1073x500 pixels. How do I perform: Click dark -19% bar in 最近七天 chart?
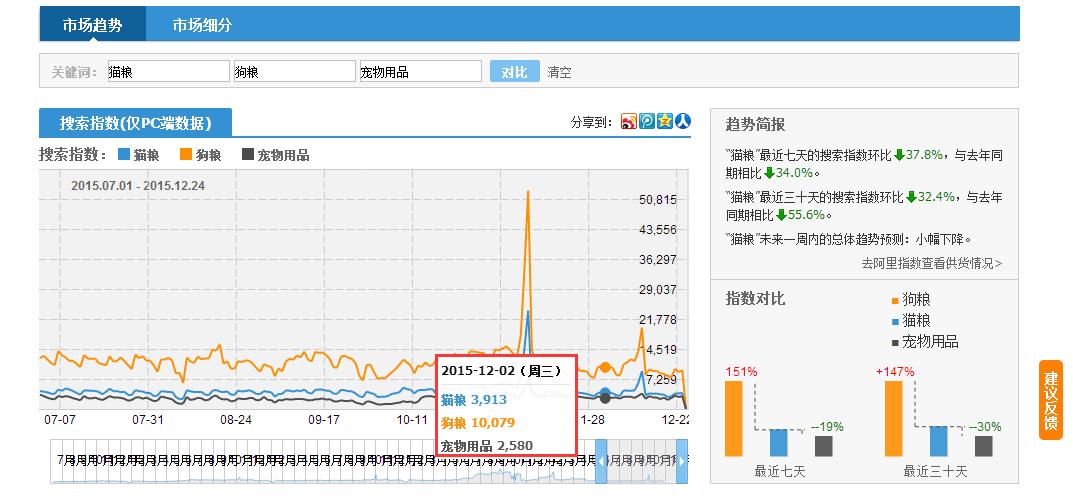click(824, 446)
